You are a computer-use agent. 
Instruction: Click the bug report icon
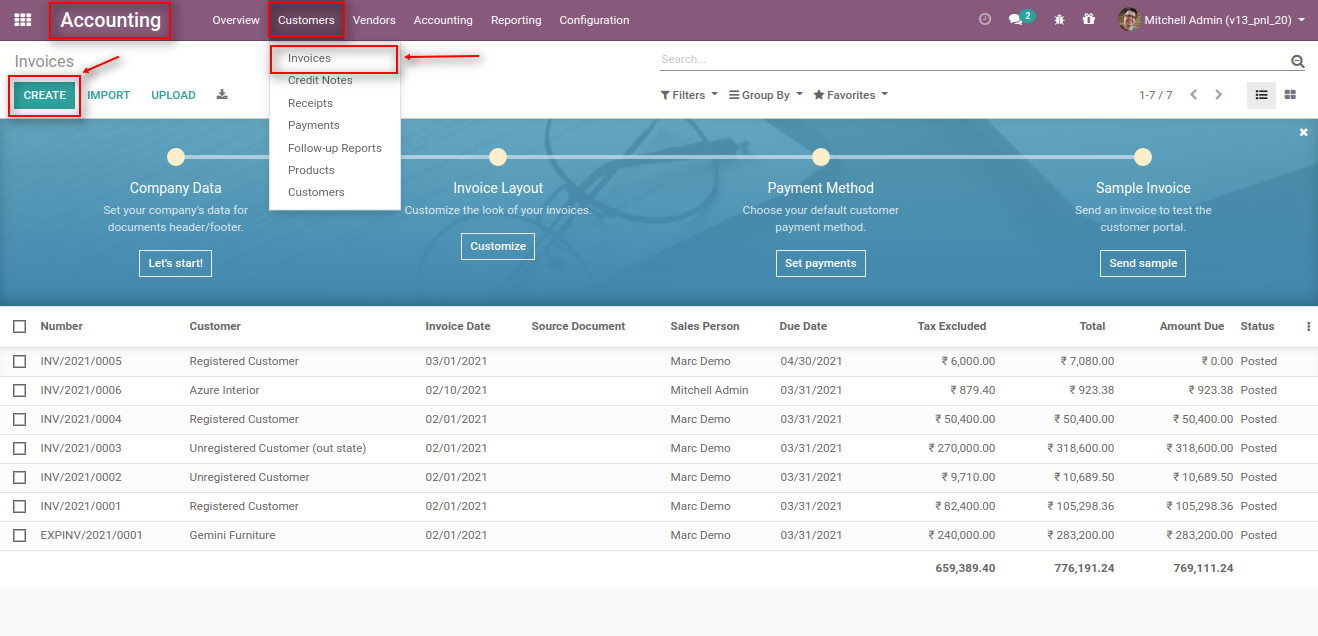point(1058,18)
